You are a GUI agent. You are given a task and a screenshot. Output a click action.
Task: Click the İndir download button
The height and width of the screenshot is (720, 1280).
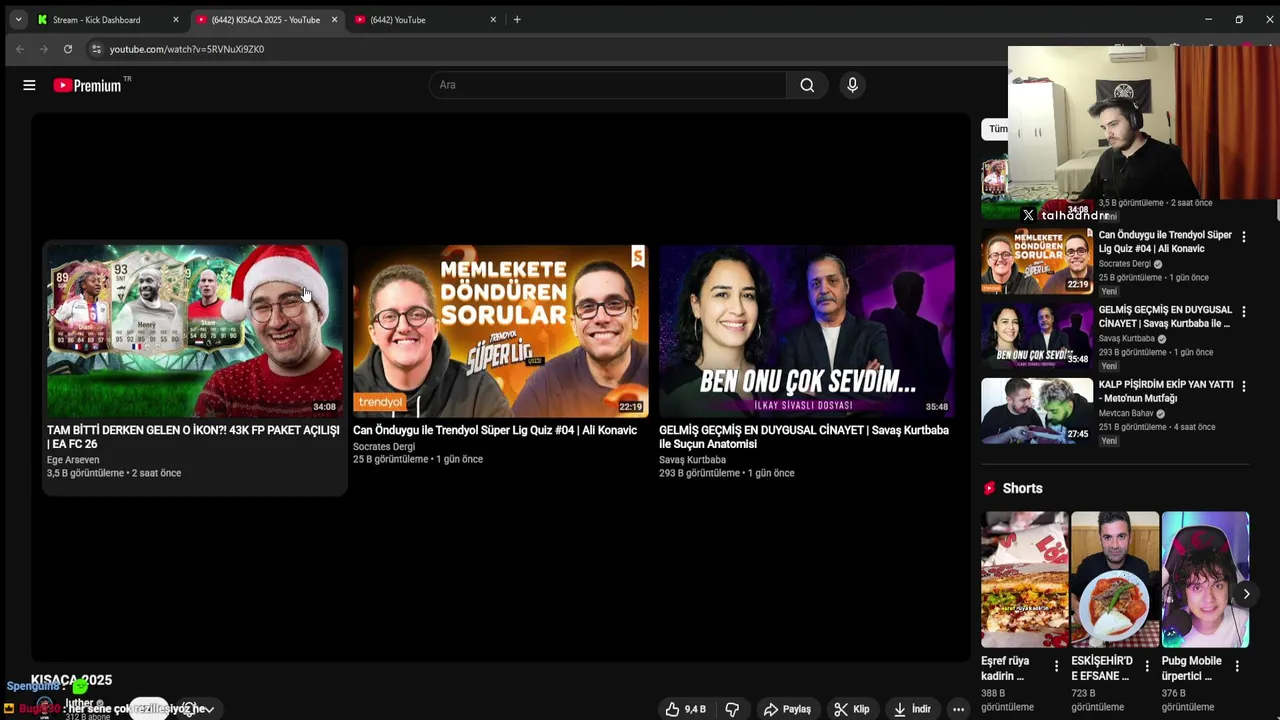[x=912, y=709]
